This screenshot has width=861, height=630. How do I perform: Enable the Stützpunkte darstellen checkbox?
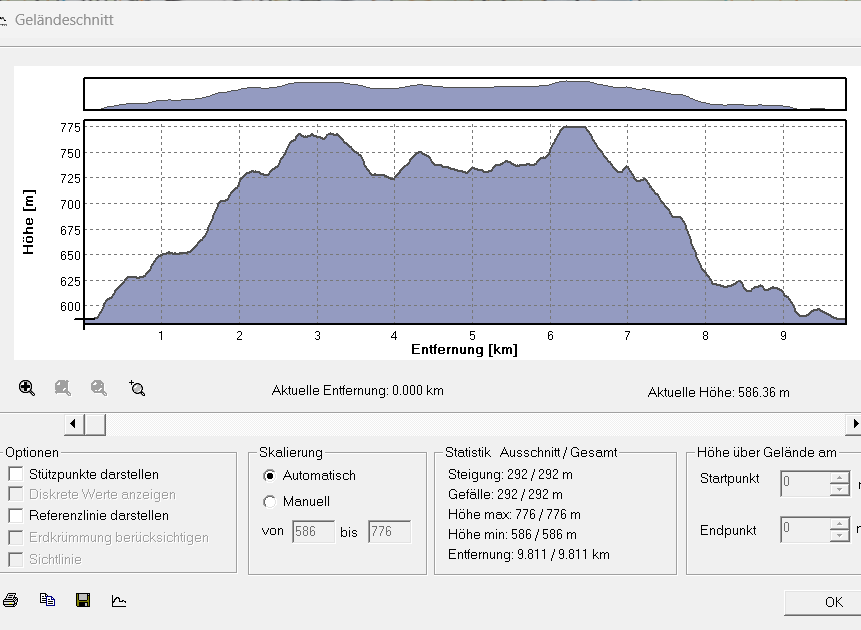click(x=16, y=473)
